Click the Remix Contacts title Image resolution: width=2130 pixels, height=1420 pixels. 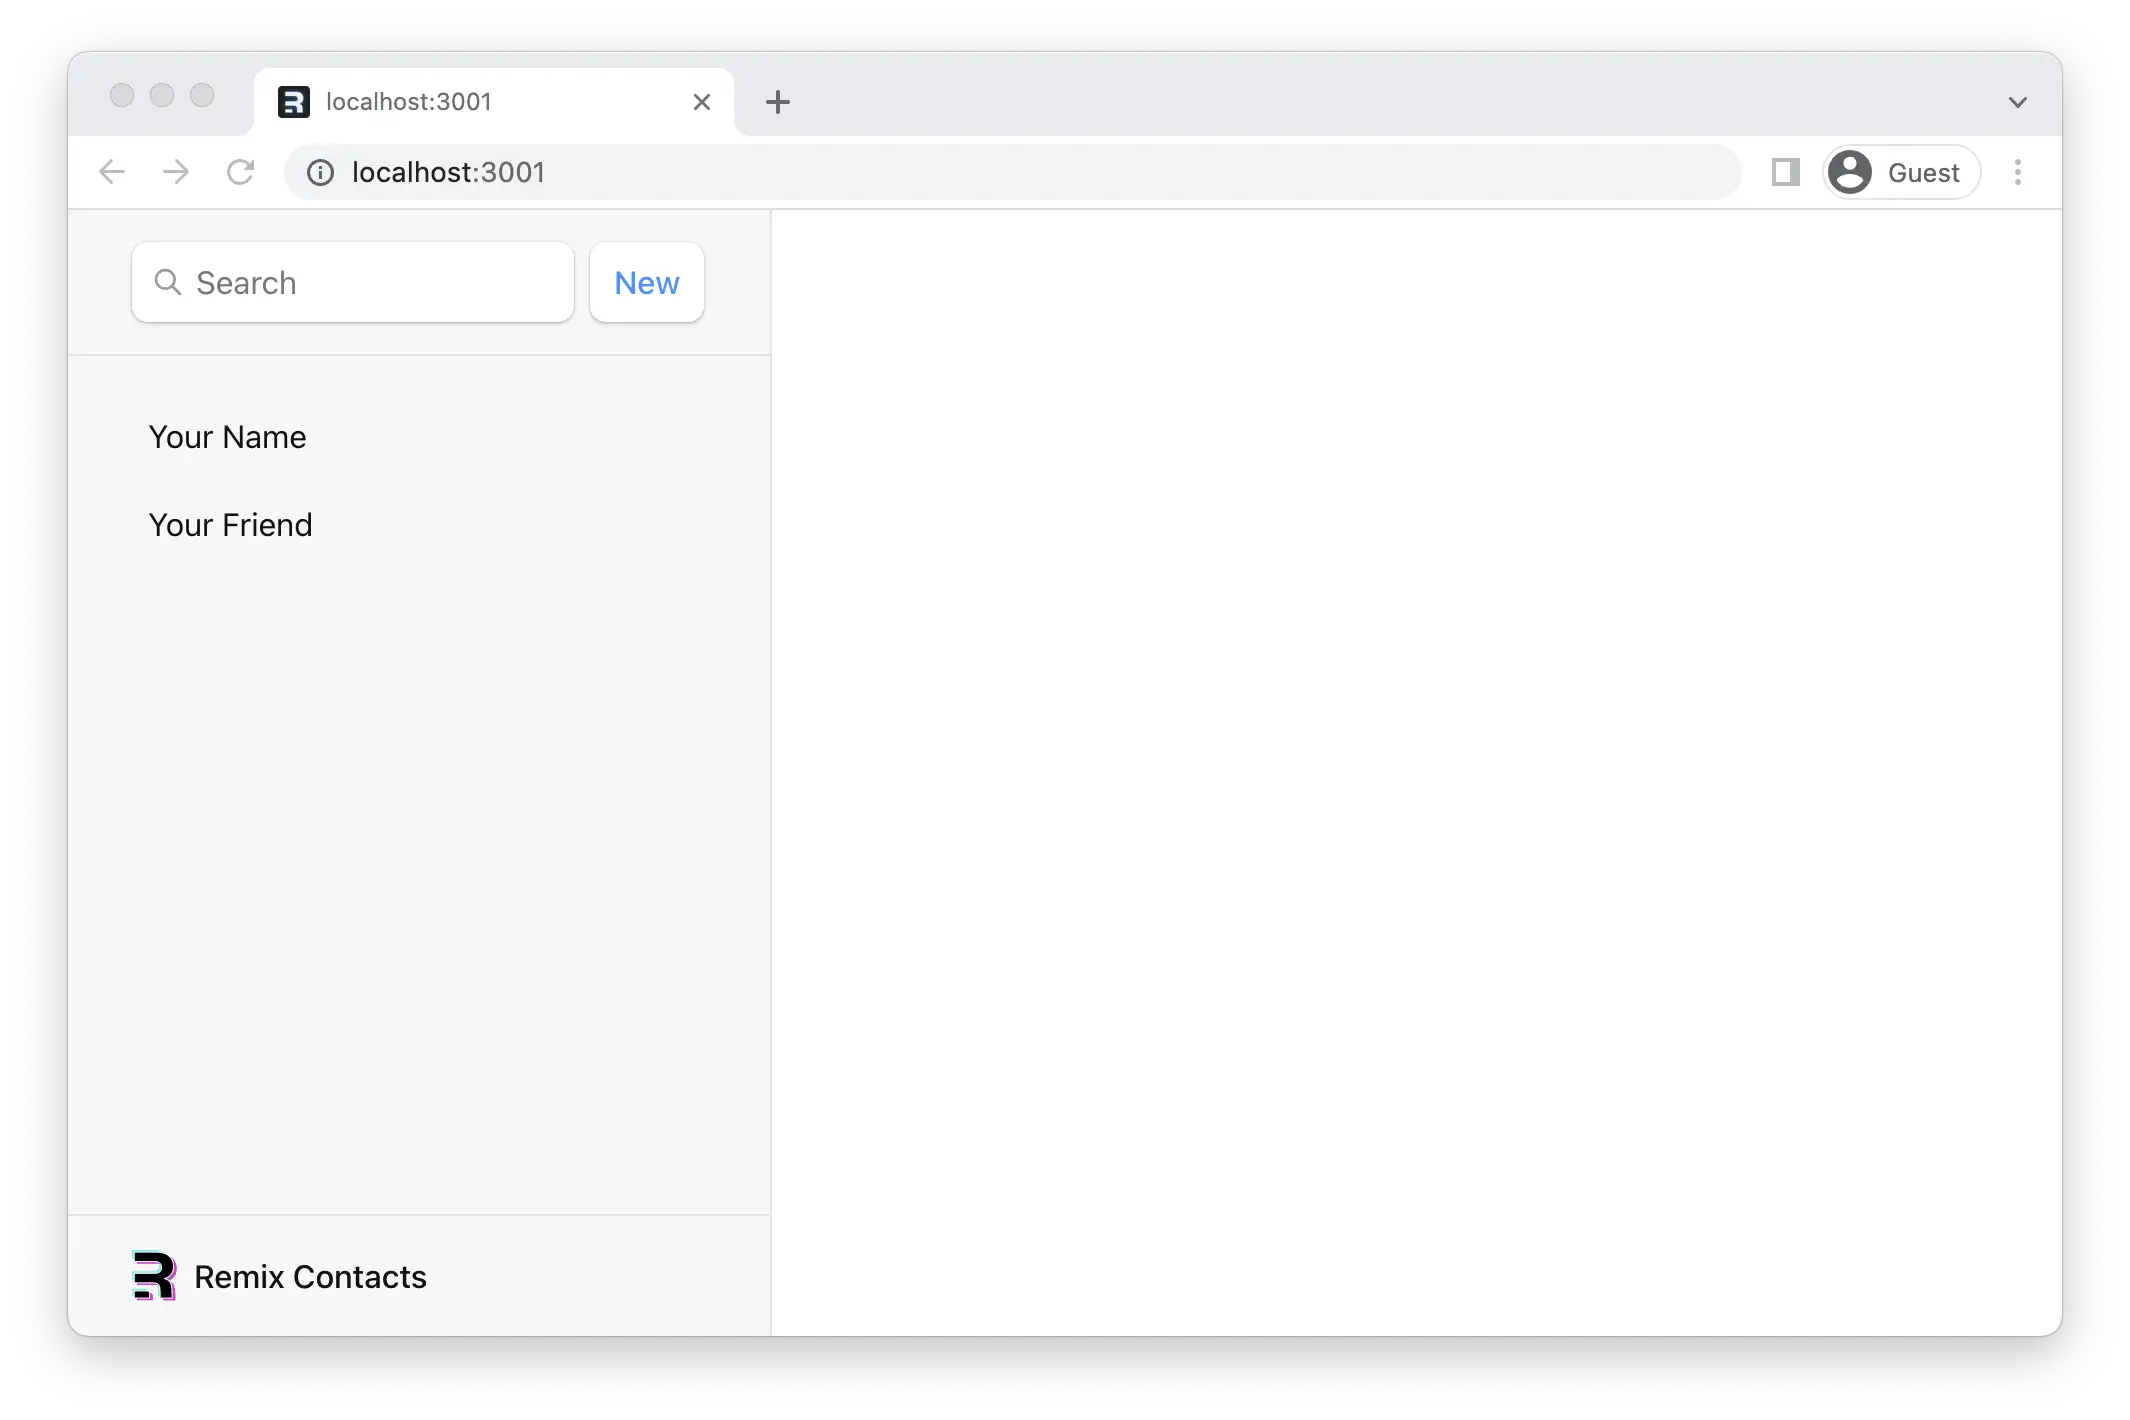tap(310, 1277)
